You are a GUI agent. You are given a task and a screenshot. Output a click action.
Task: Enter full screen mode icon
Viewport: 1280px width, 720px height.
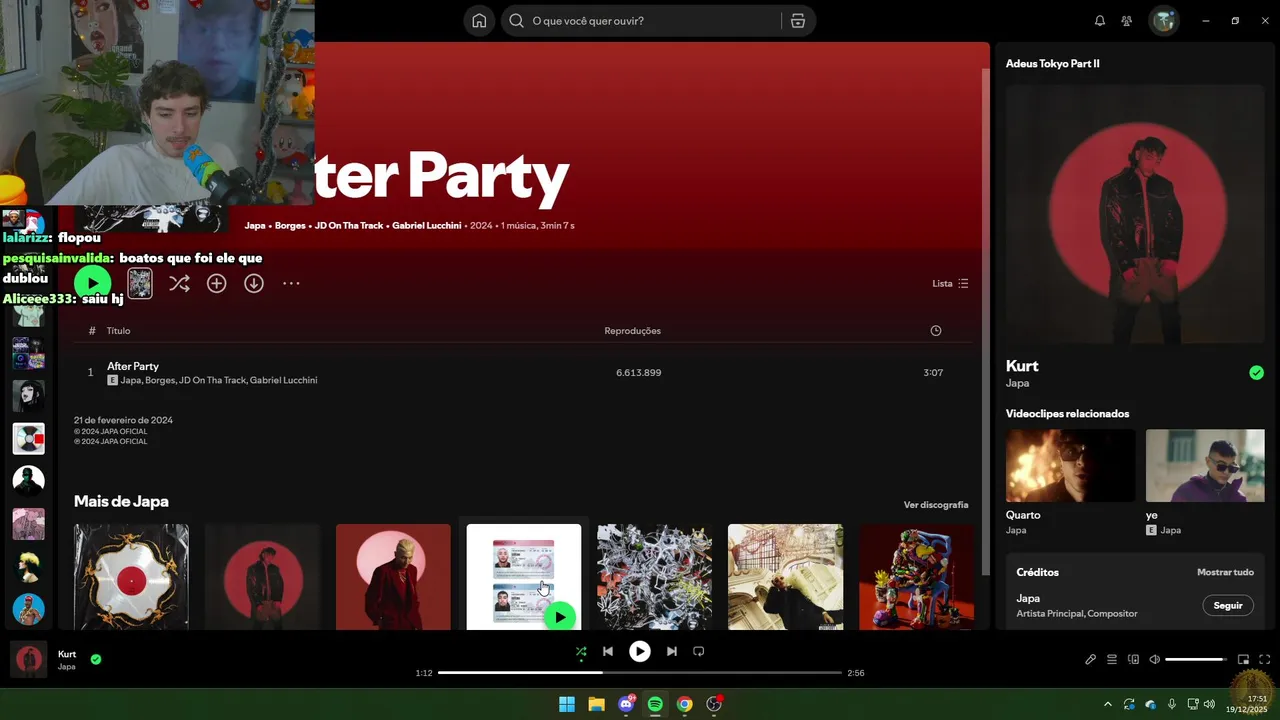pyautogui.click(x=1265, y=660)
